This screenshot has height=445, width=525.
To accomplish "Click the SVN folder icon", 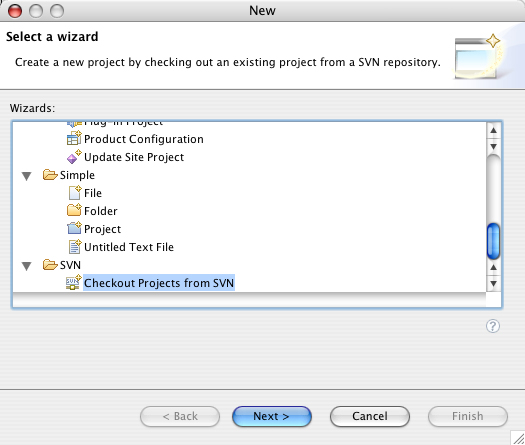I will 50,265.
